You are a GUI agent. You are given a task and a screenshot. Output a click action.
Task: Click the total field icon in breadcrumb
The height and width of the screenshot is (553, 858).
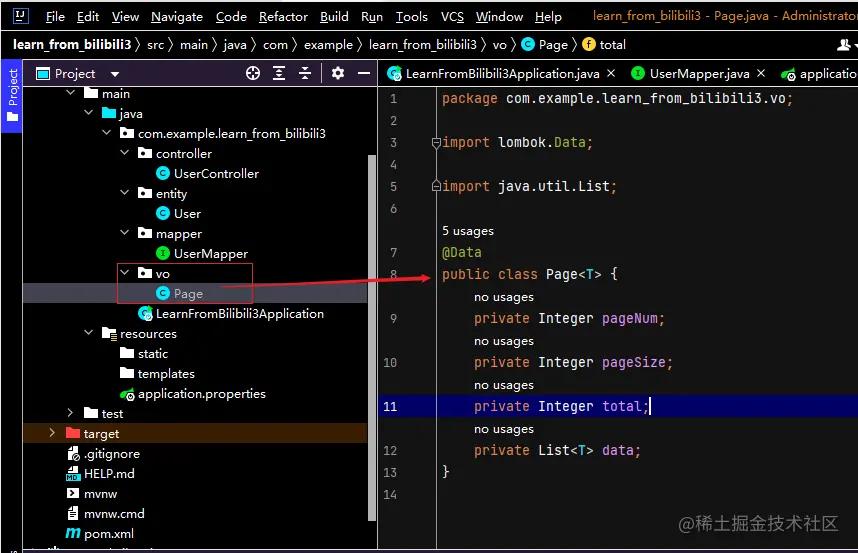(x=589, y=44)
